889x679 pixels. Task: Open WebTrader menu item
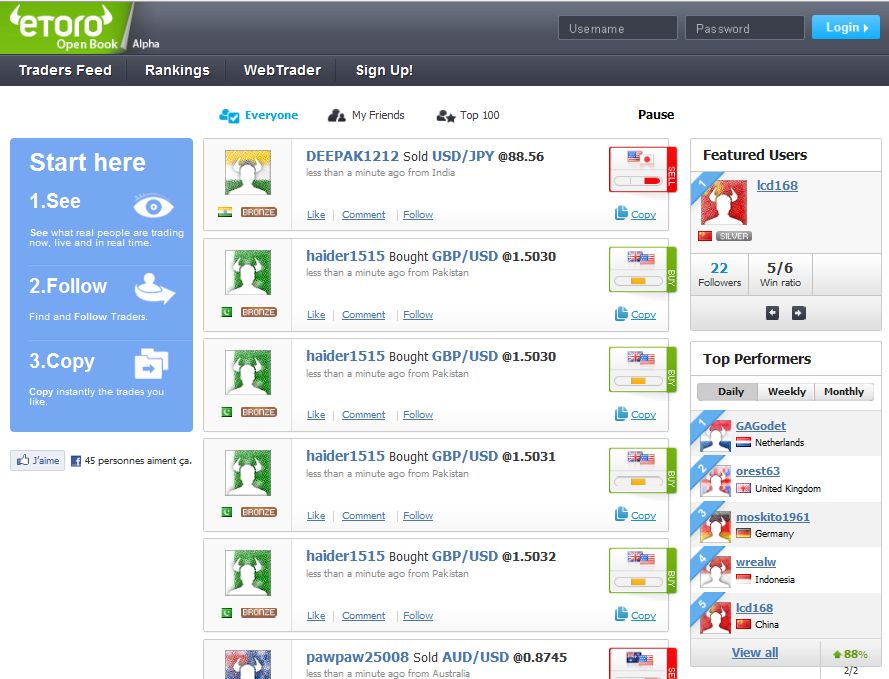[282, 70]
